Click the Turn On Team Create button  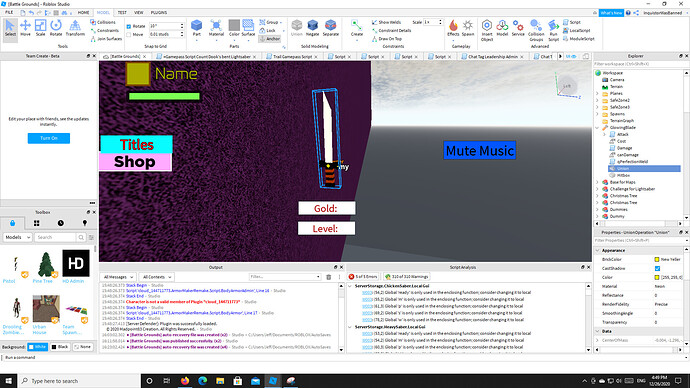pyautogui.click(x=49, y=138)
